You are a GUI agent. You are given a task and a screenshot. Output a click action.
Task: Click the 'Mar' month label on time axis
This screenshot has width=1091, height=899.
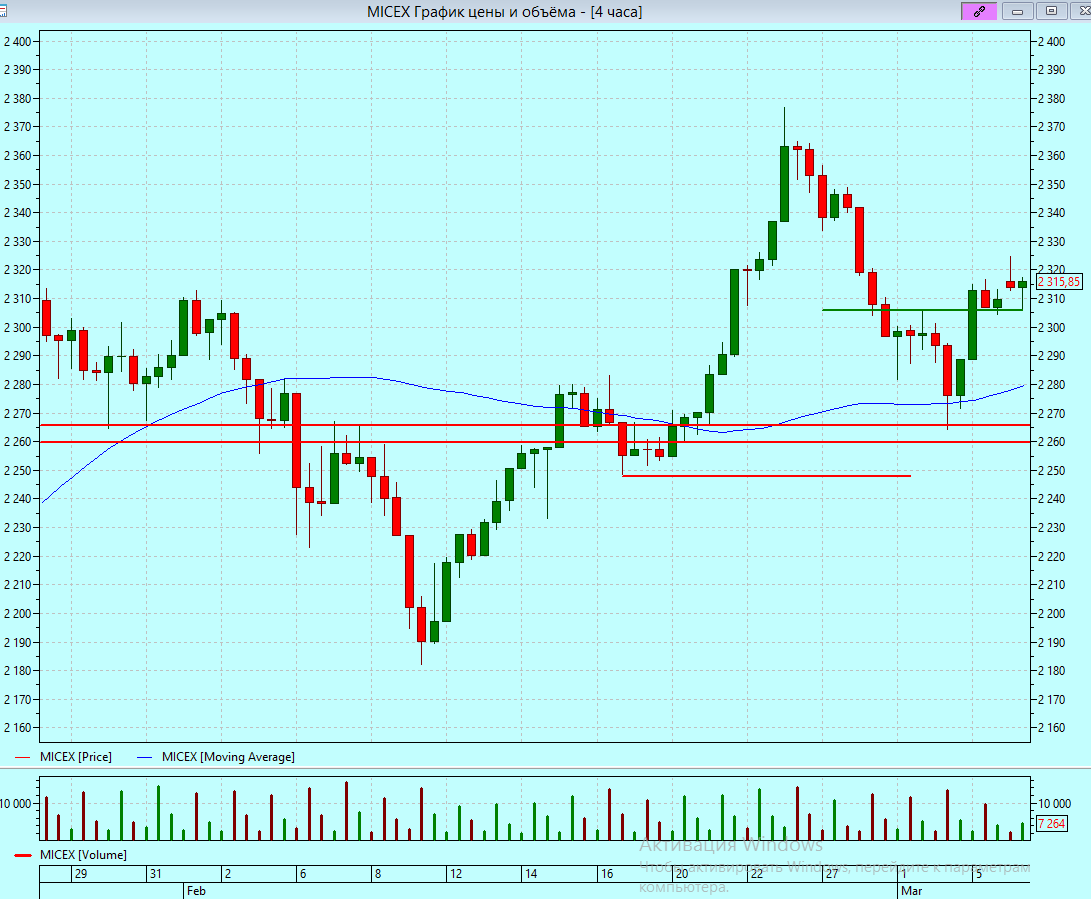(x=911, y=891)
